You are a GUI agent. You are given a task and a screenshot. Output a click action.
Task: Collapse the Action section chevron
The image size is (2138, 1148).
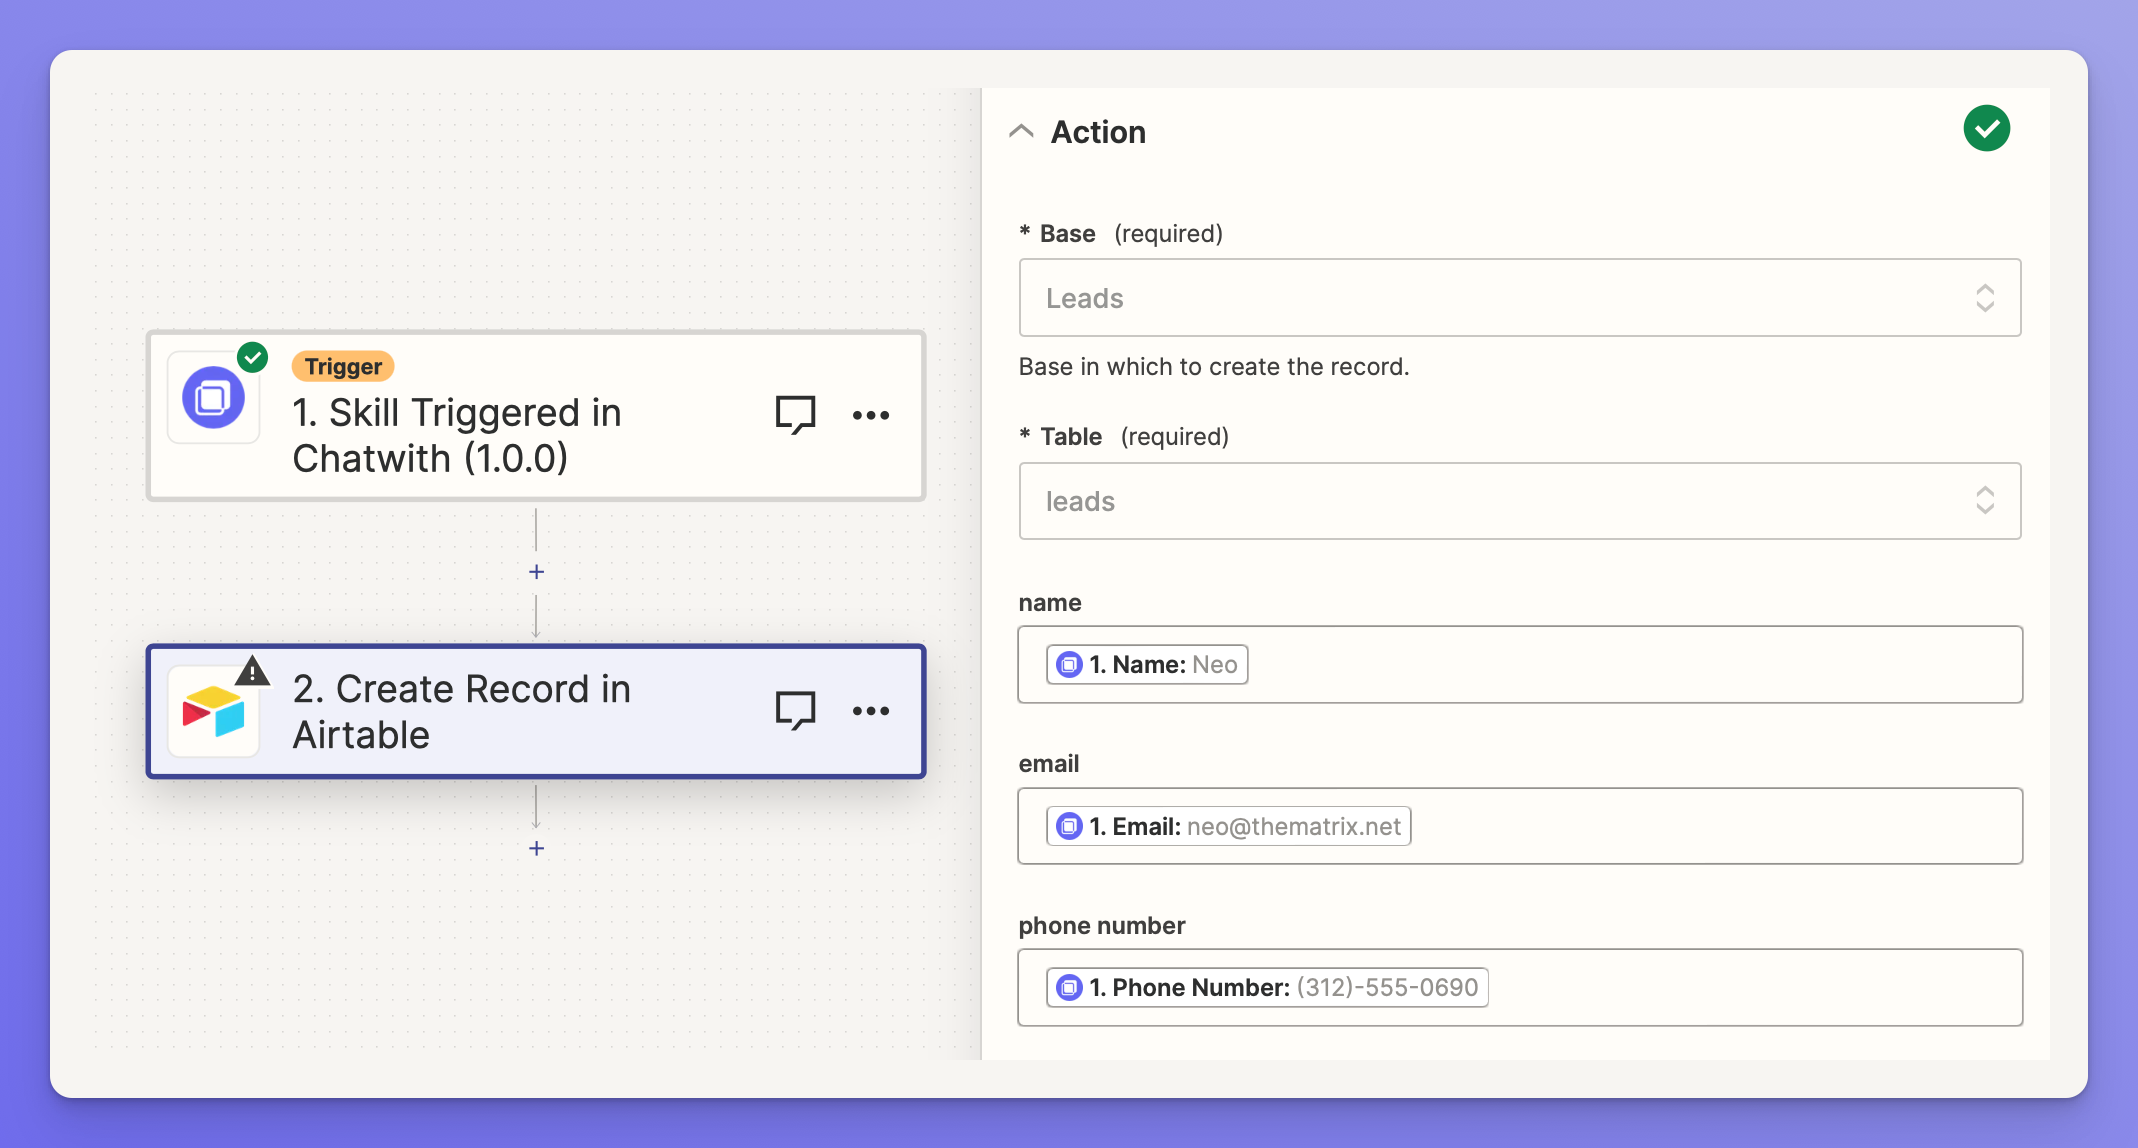tap(1021, 131)
